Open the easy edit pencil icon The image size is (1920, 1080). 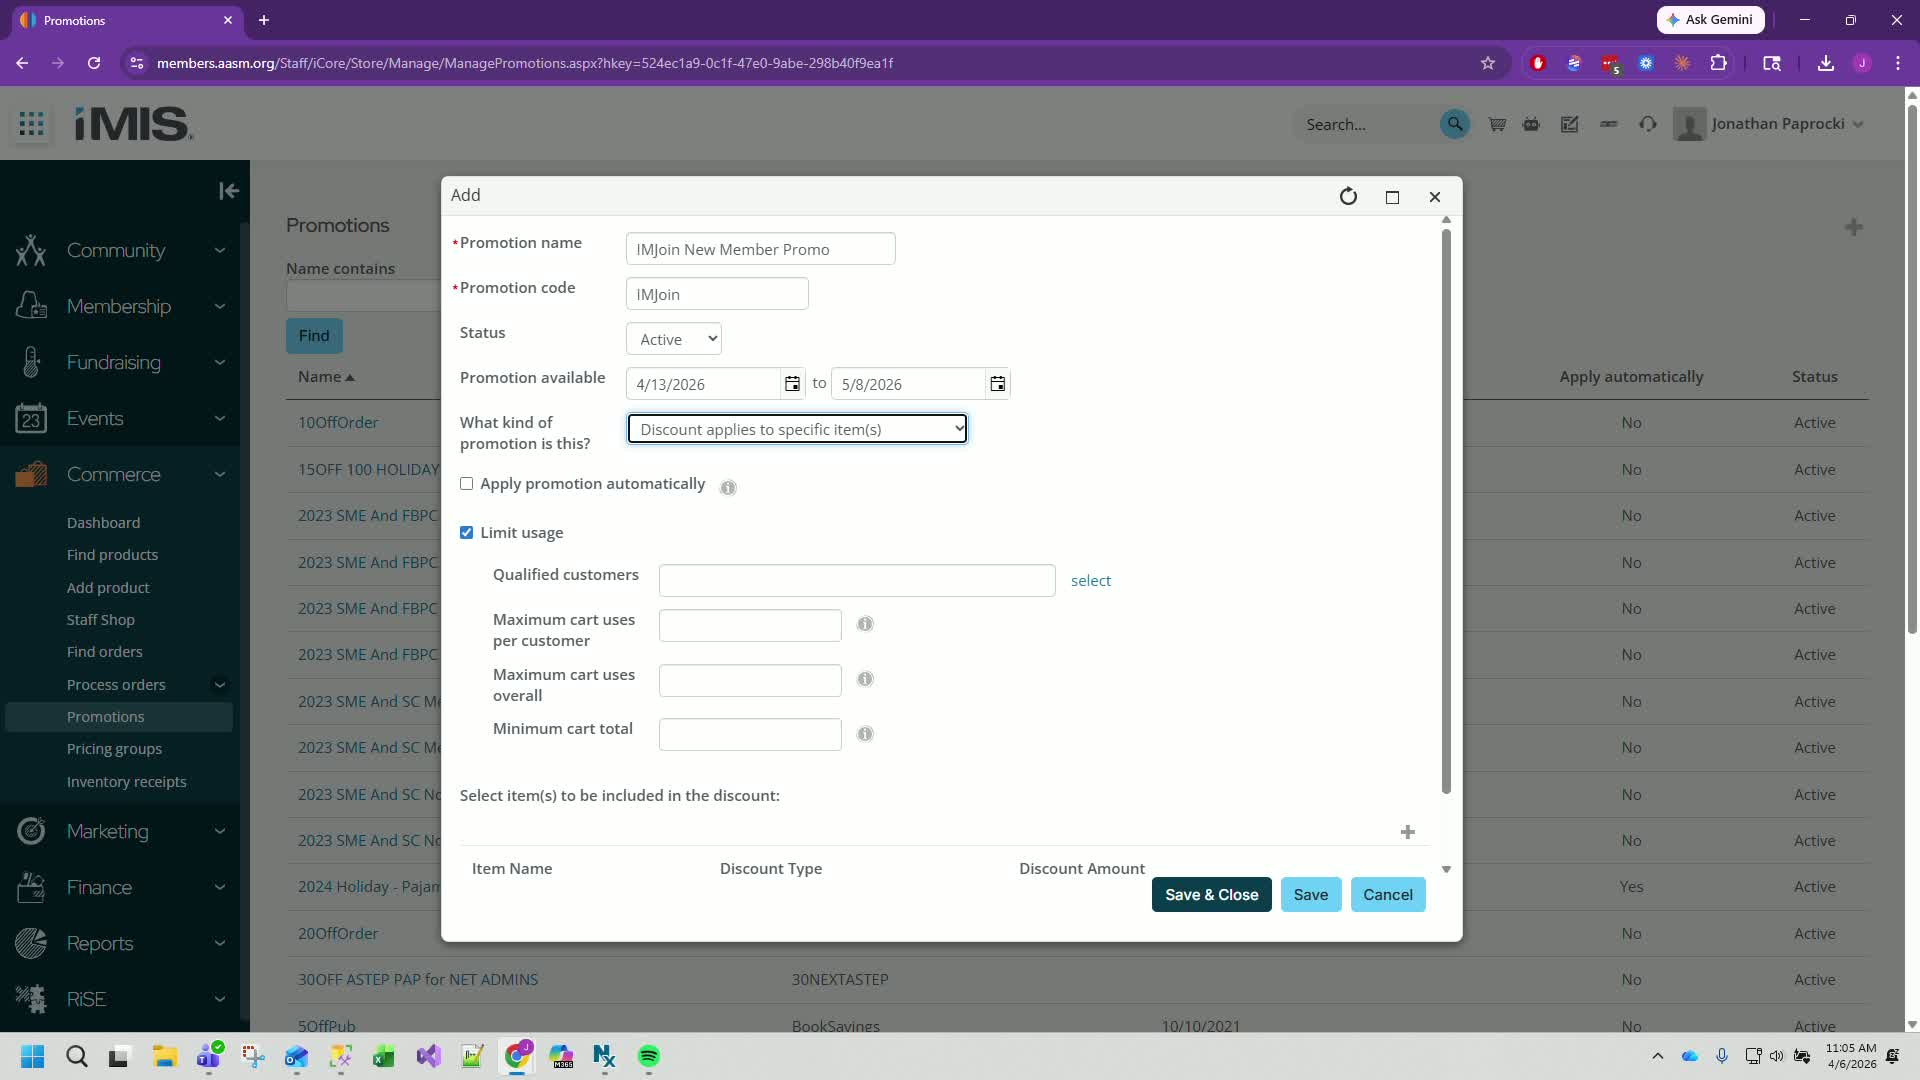[x=1570, y=124]
